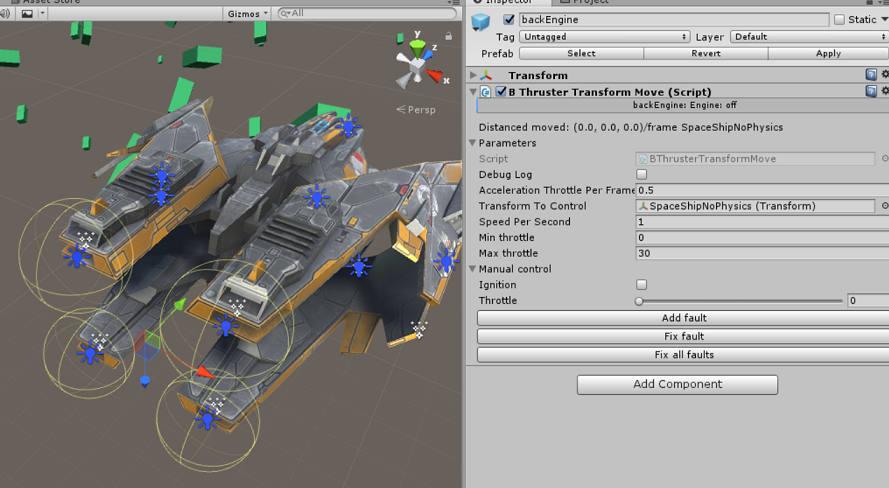Click the Transform component axes icon

point(486,75)
